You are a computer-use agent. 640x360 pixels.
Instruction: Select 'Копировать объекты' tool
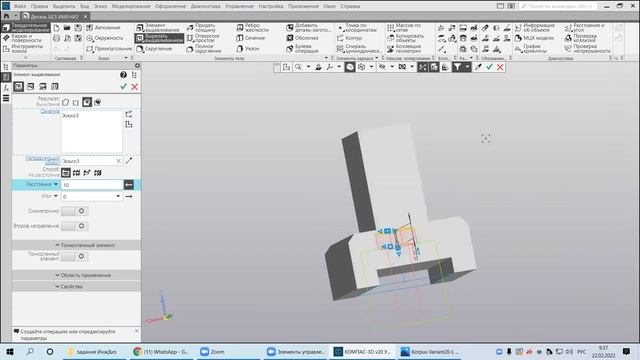click(x=406, y=38)
